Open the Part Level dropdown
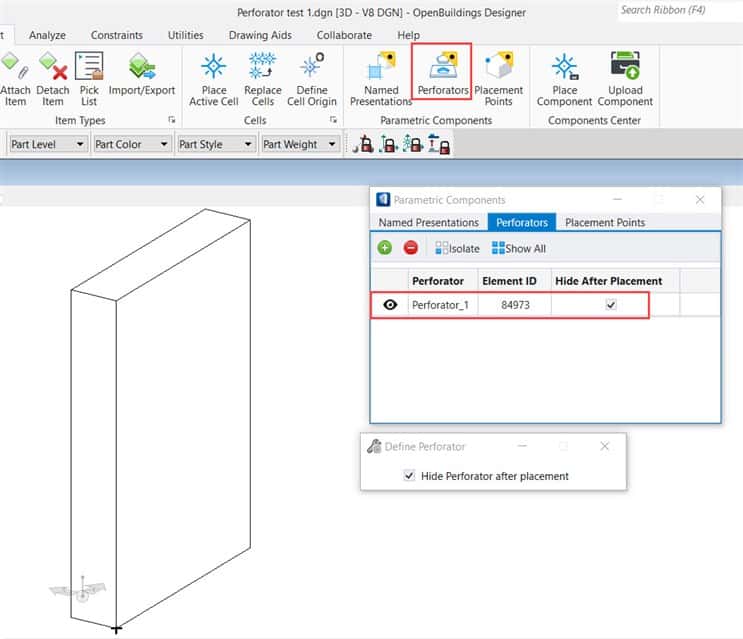This screenshot has height=639, width=743. 47,144
